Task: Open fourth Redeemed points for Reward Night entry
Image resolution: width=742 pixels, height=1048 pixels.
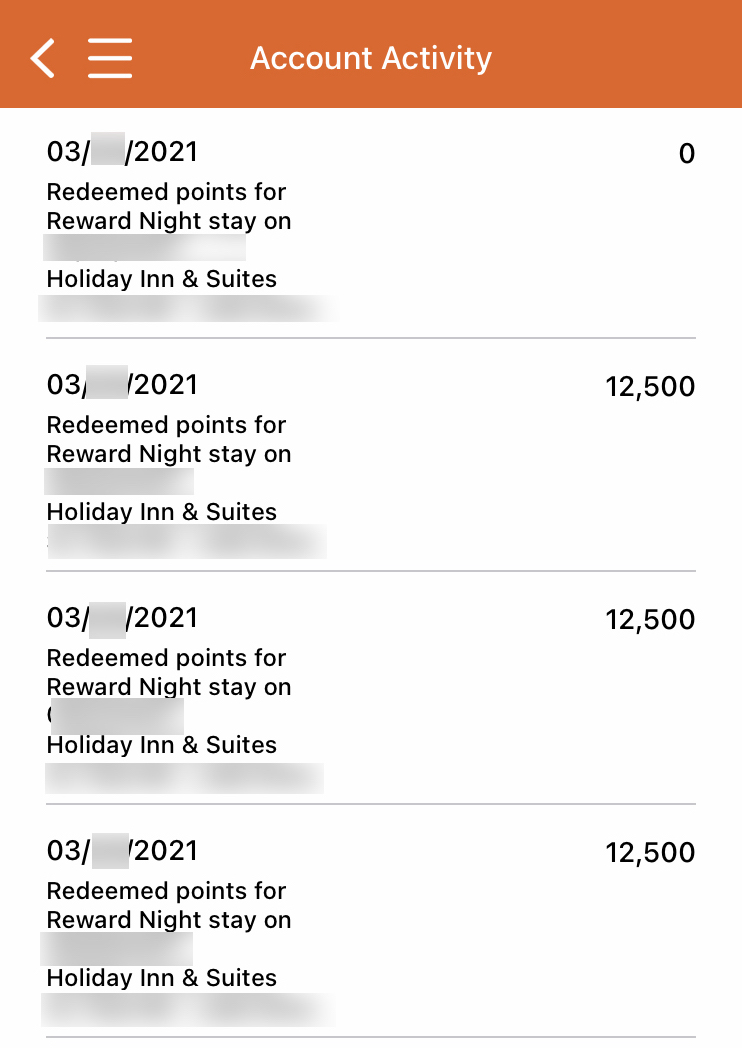Action: click(x=168, y=906)
